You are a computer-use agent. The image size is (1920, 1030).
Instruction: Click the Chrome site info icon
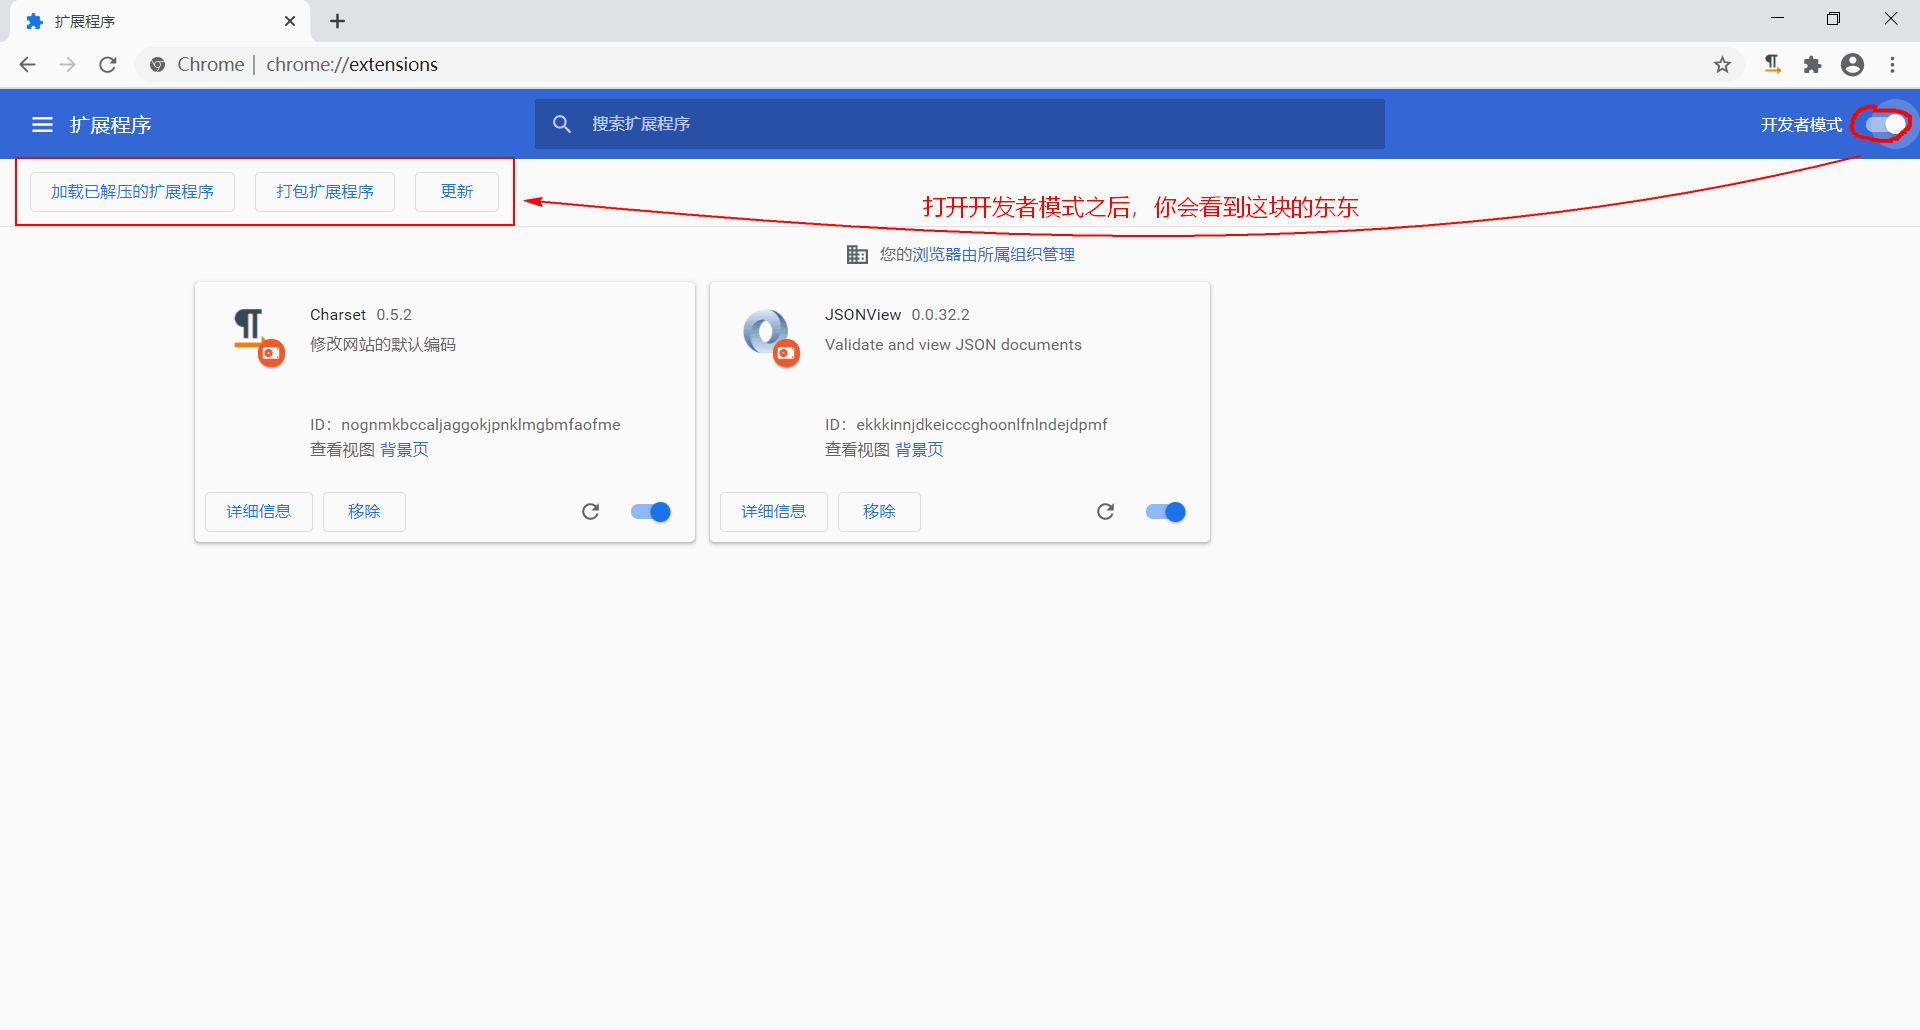[157, 65]
